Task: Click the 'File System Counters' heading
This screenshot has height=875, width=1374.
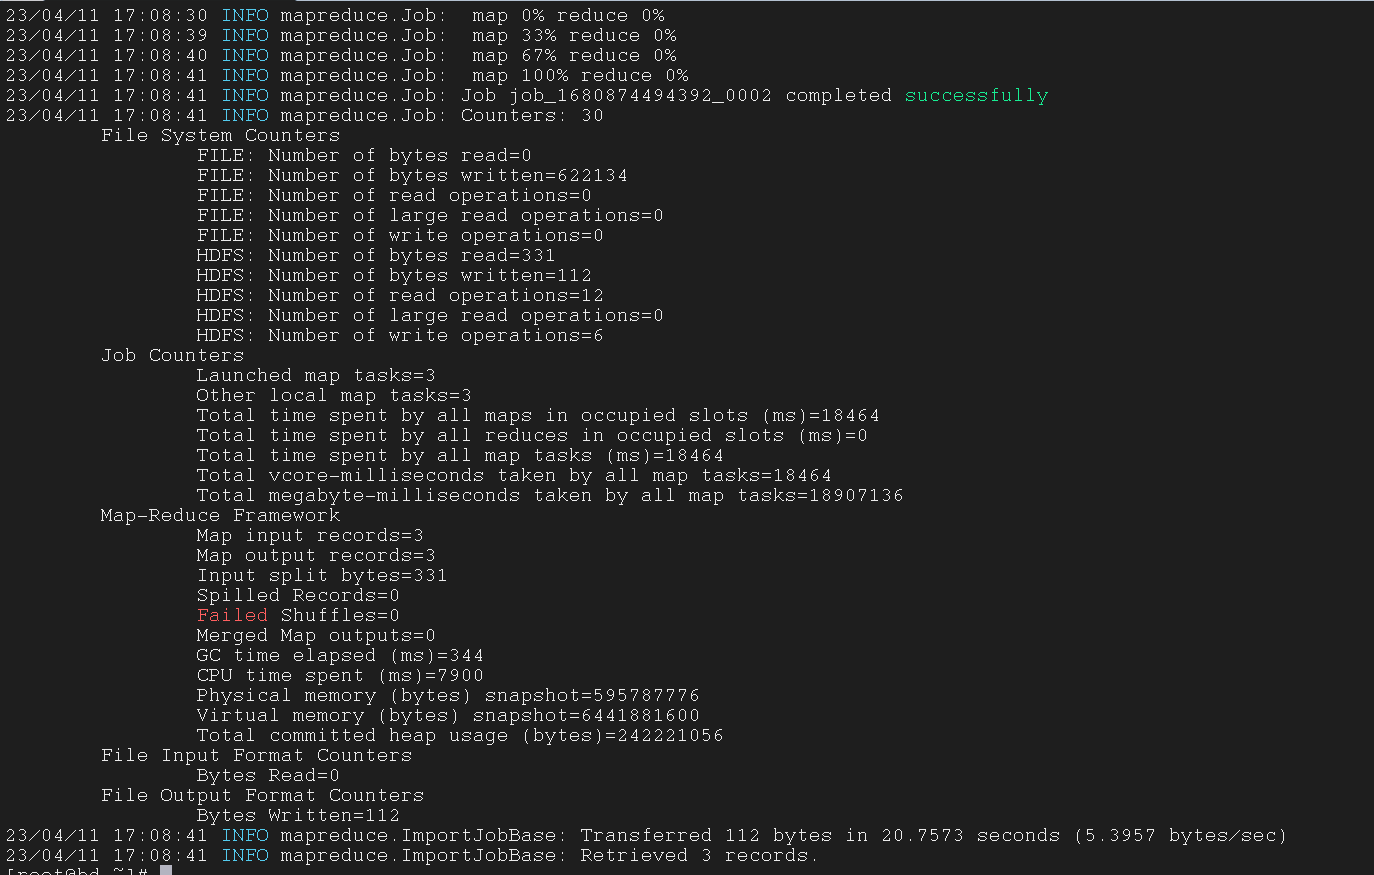Action: (x=220, y=136)
